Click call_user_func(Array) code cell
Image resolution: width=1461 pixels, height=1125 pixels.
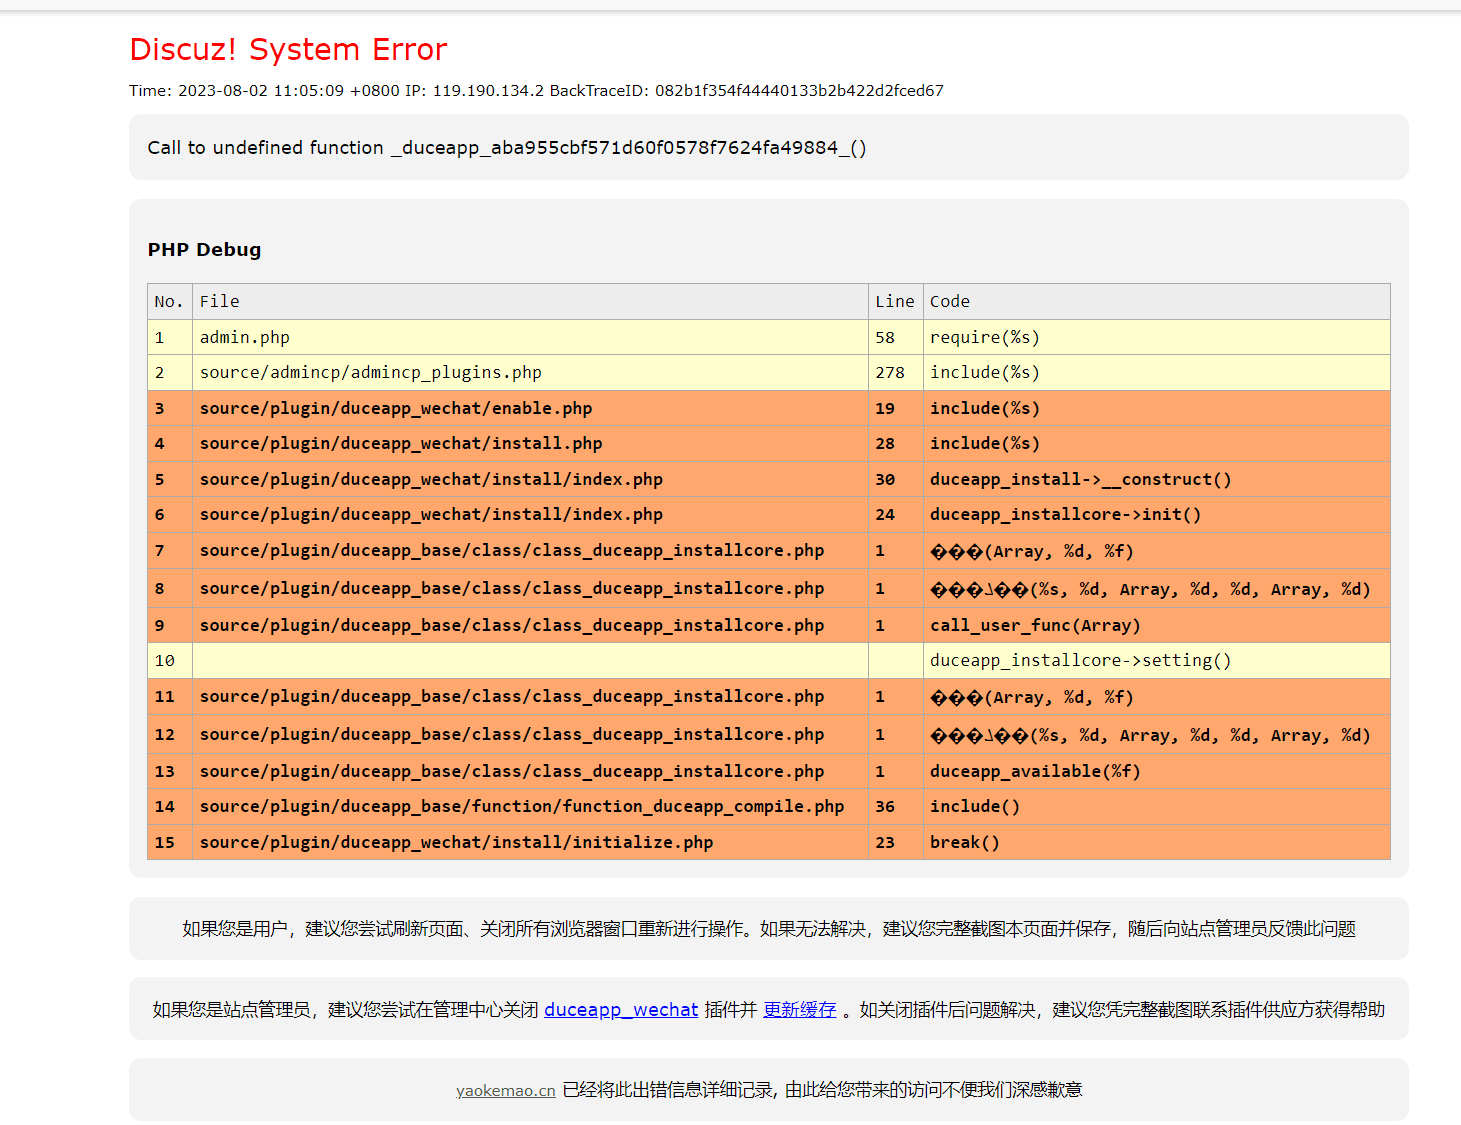pos(1156,625)
